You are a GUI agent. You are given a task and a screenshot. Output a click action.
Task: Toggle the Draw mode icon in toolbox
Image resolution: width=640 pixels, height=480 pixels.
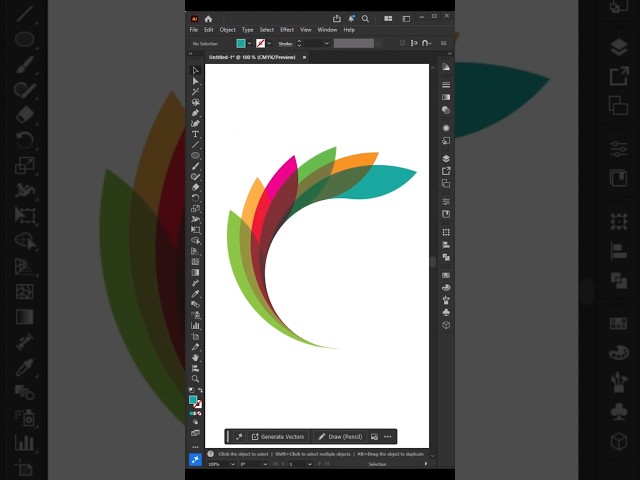196,422
